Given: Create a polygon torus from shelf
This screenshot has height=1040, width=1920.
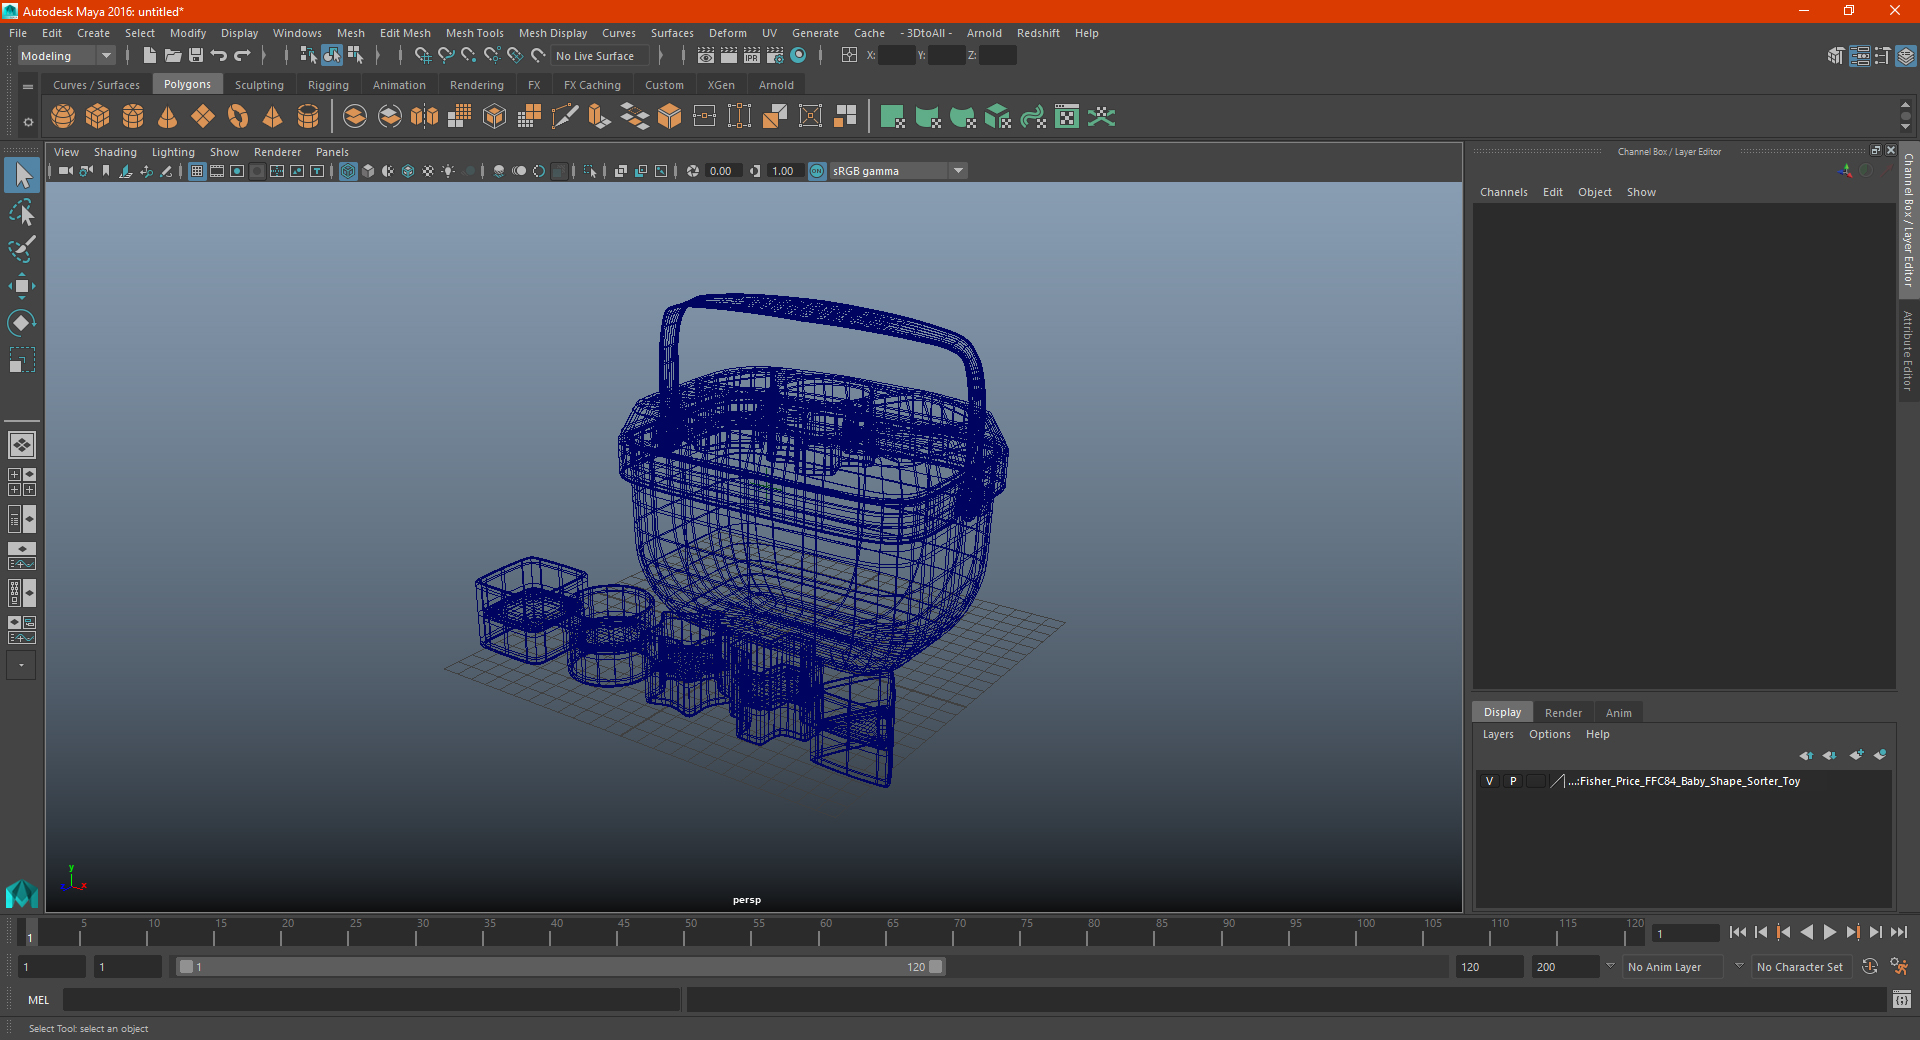Looking at the screenshot, I should pos(238,117).
